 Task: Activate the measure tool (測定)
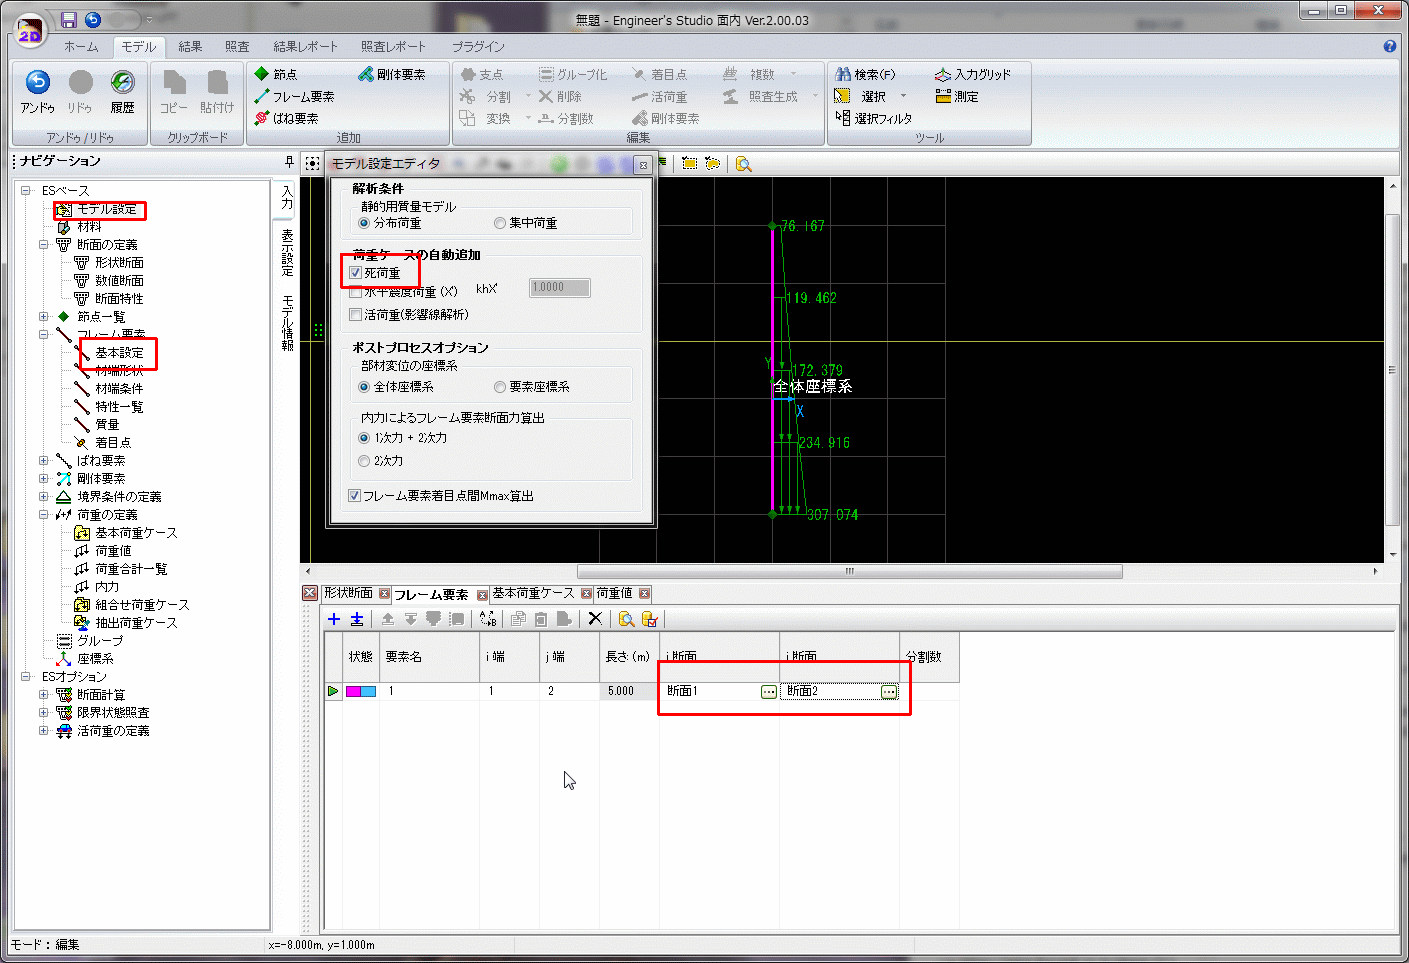click(x=957, y=96)
